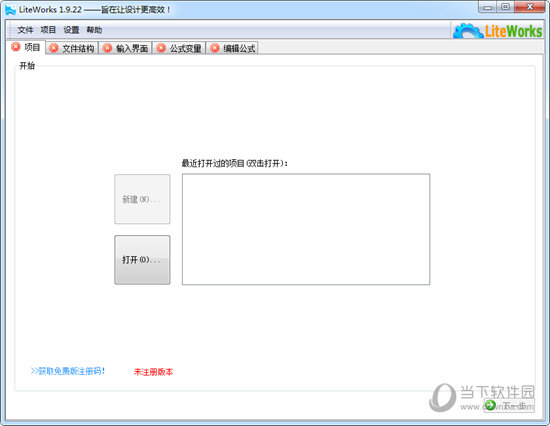Close the LiteWorks window
This screenshot has height=426, width=550.
point(529,7)
